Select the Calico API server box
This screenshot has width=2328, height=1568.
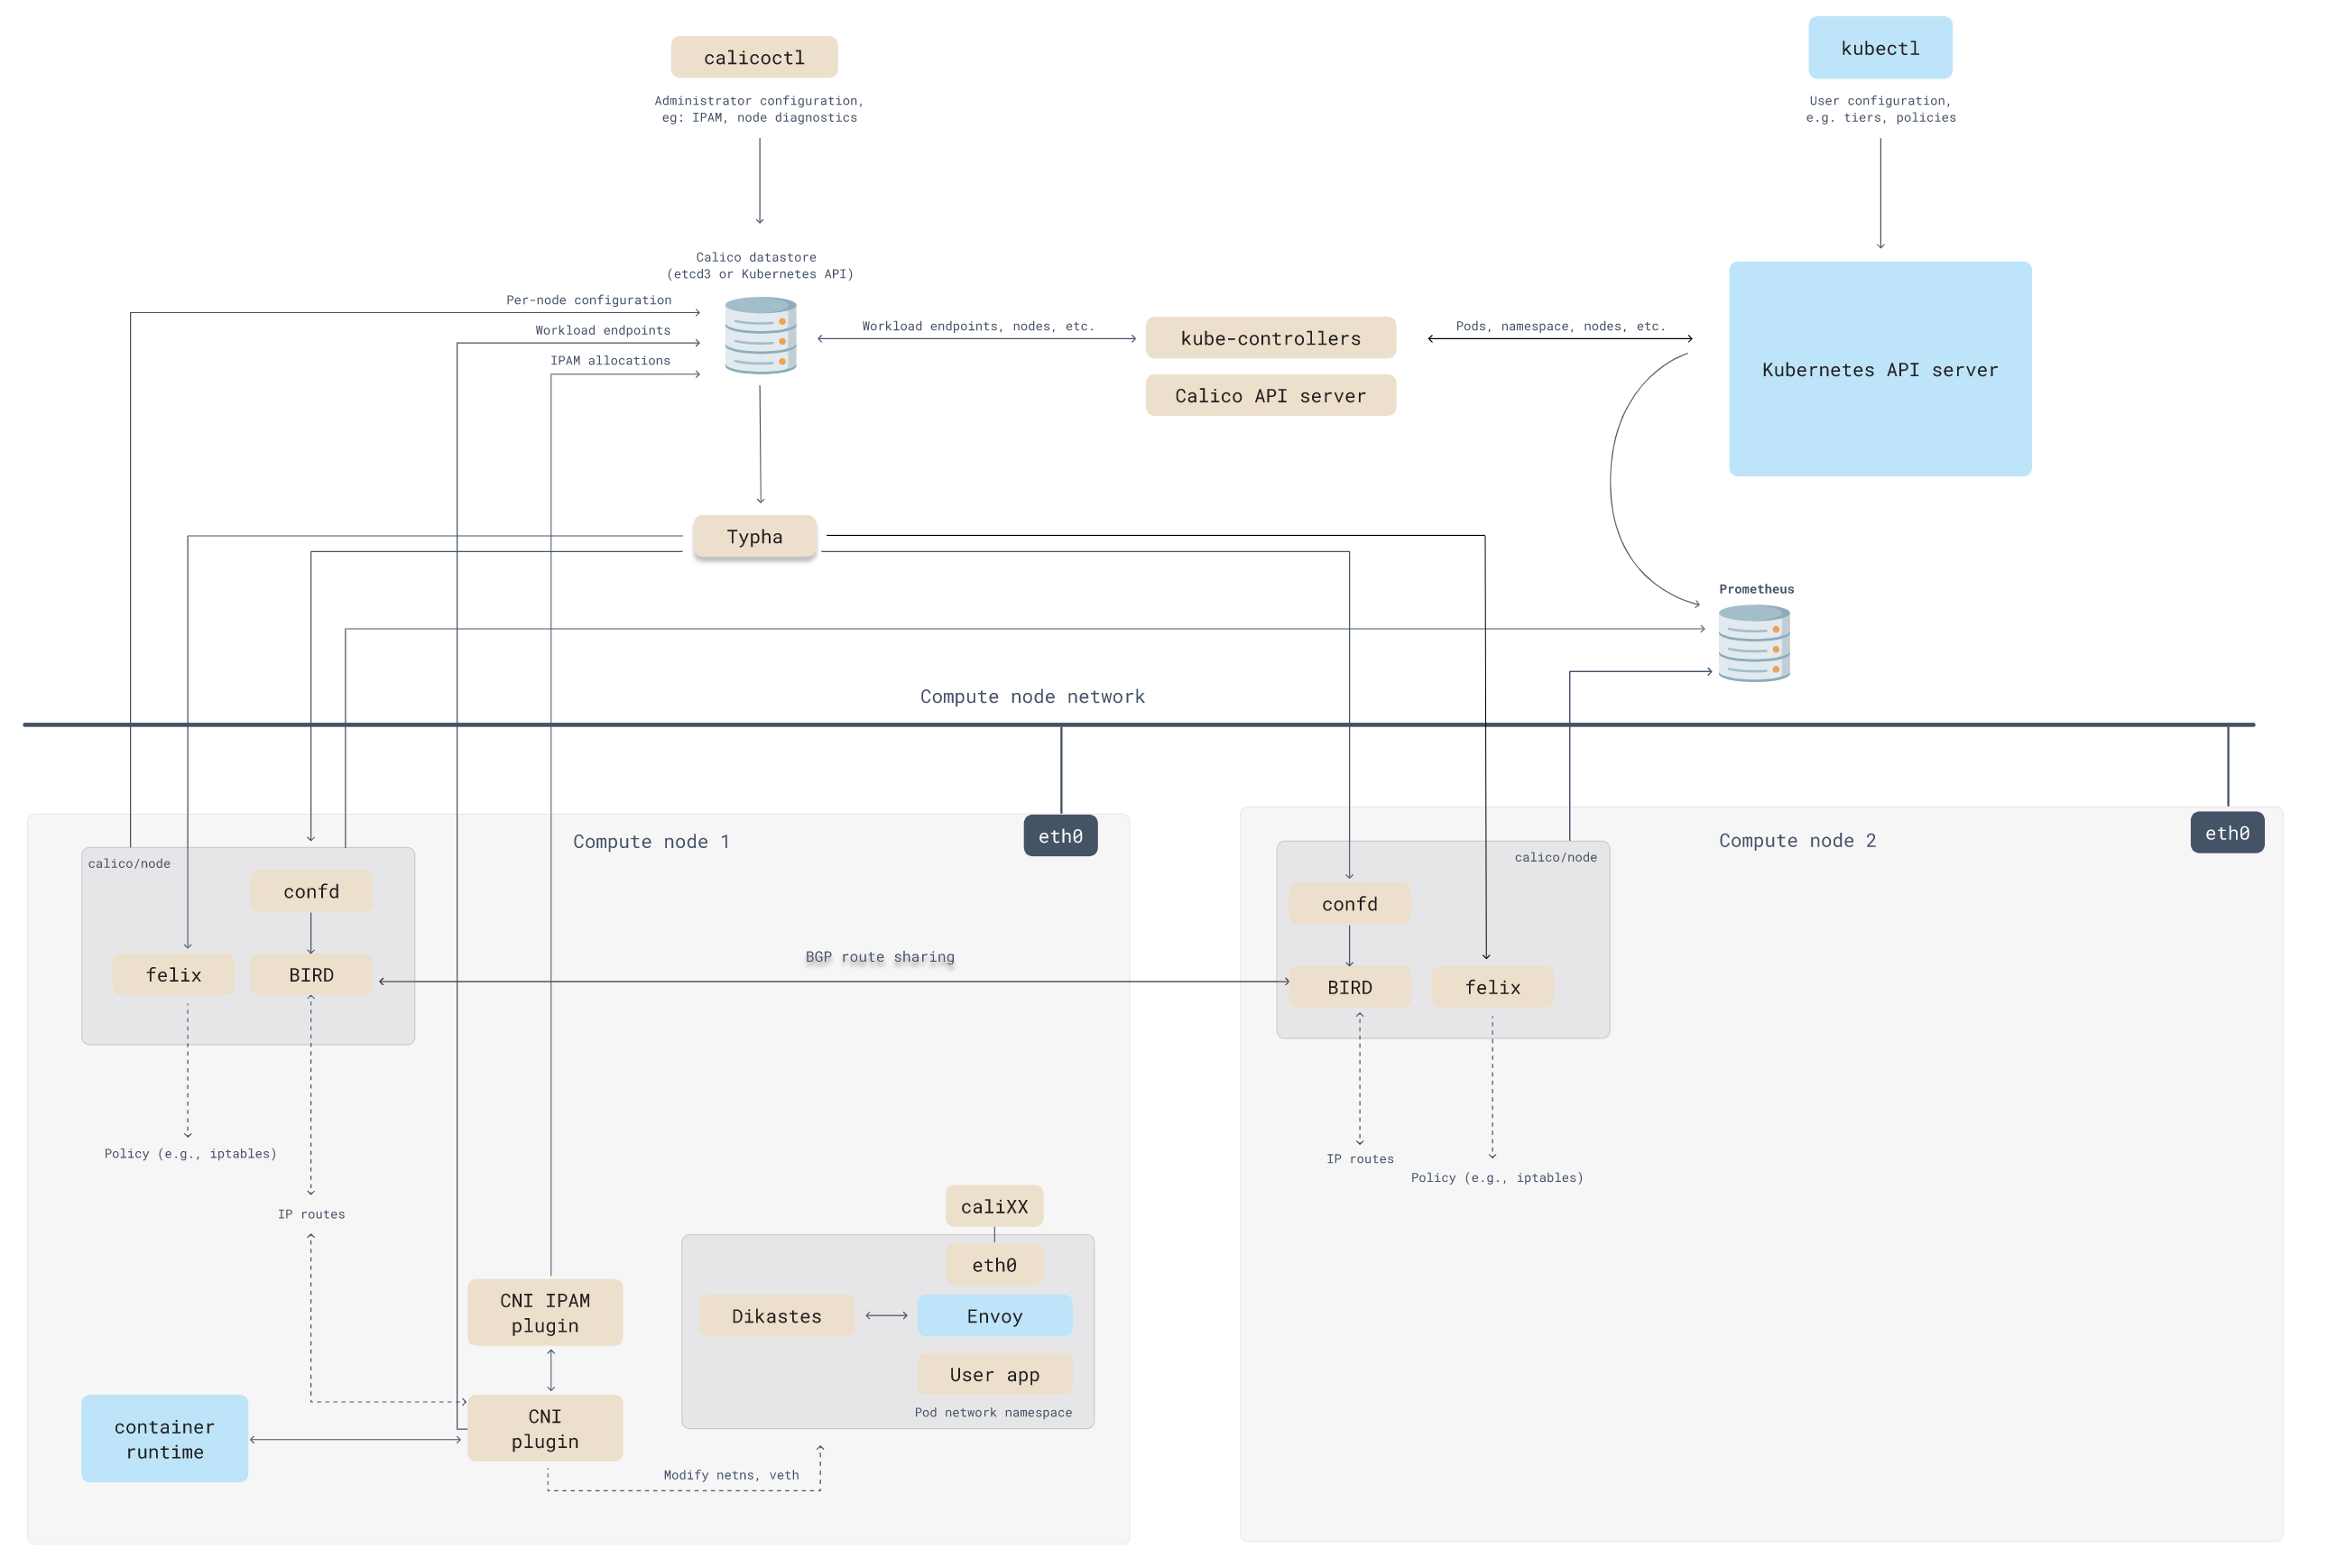point(1270,396)
